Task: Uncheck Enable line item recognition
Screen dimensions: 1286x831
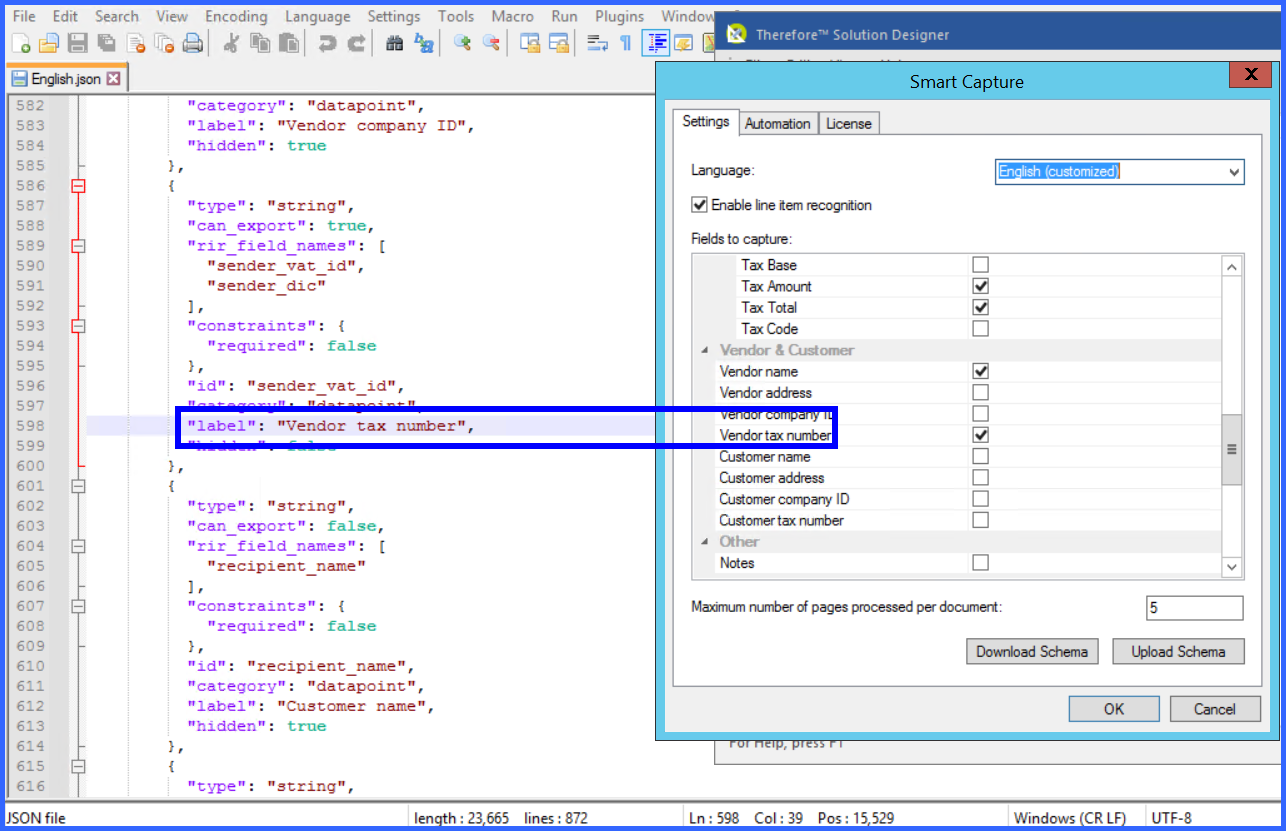Action: [x=699, y=205]
